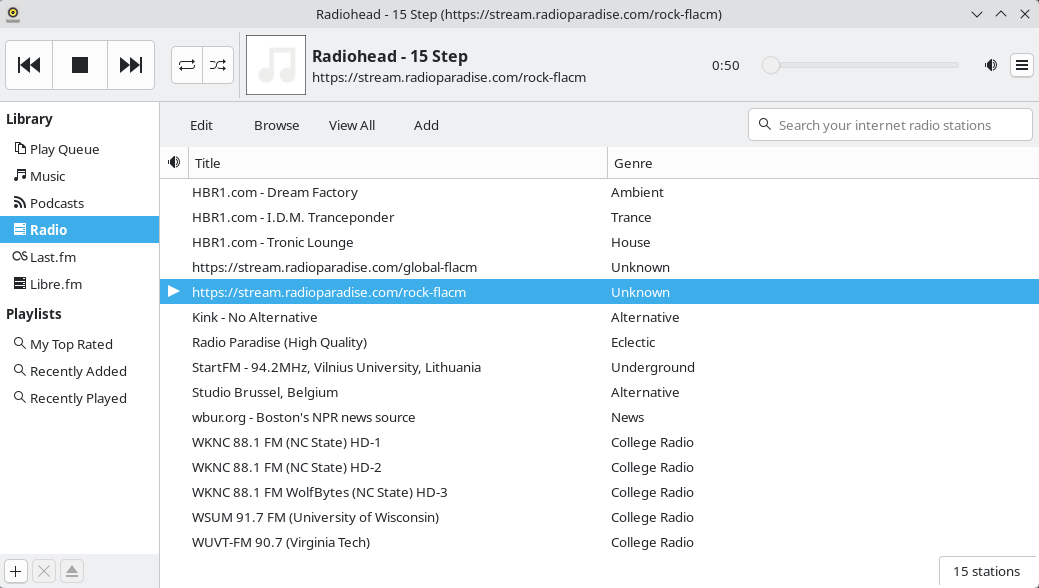Select the HBR1.com - Dream Factory station

pyautogui.click(x=599, y=192)
